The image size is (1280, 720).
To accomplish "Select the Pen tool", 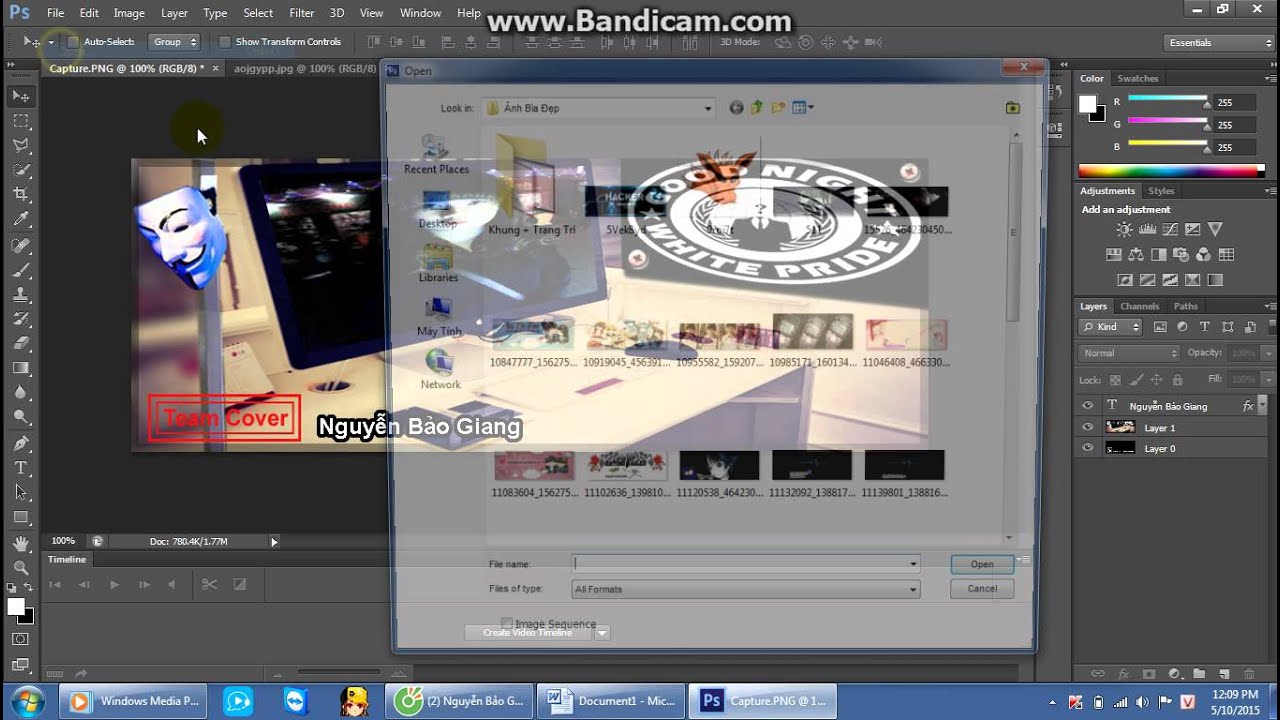I will [x=21, y=443].
